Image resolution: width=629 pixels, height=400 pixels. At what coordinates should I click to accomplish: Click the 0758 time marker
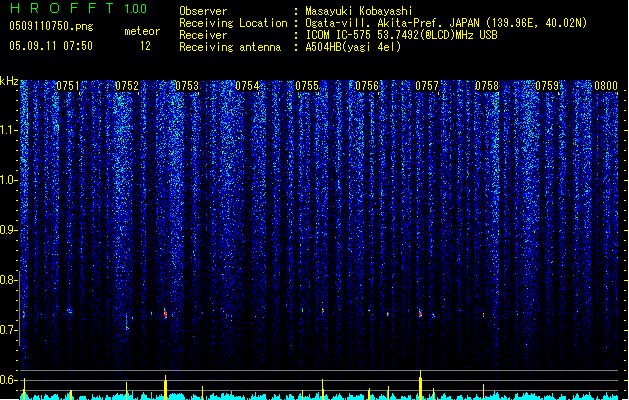point(487,86)
